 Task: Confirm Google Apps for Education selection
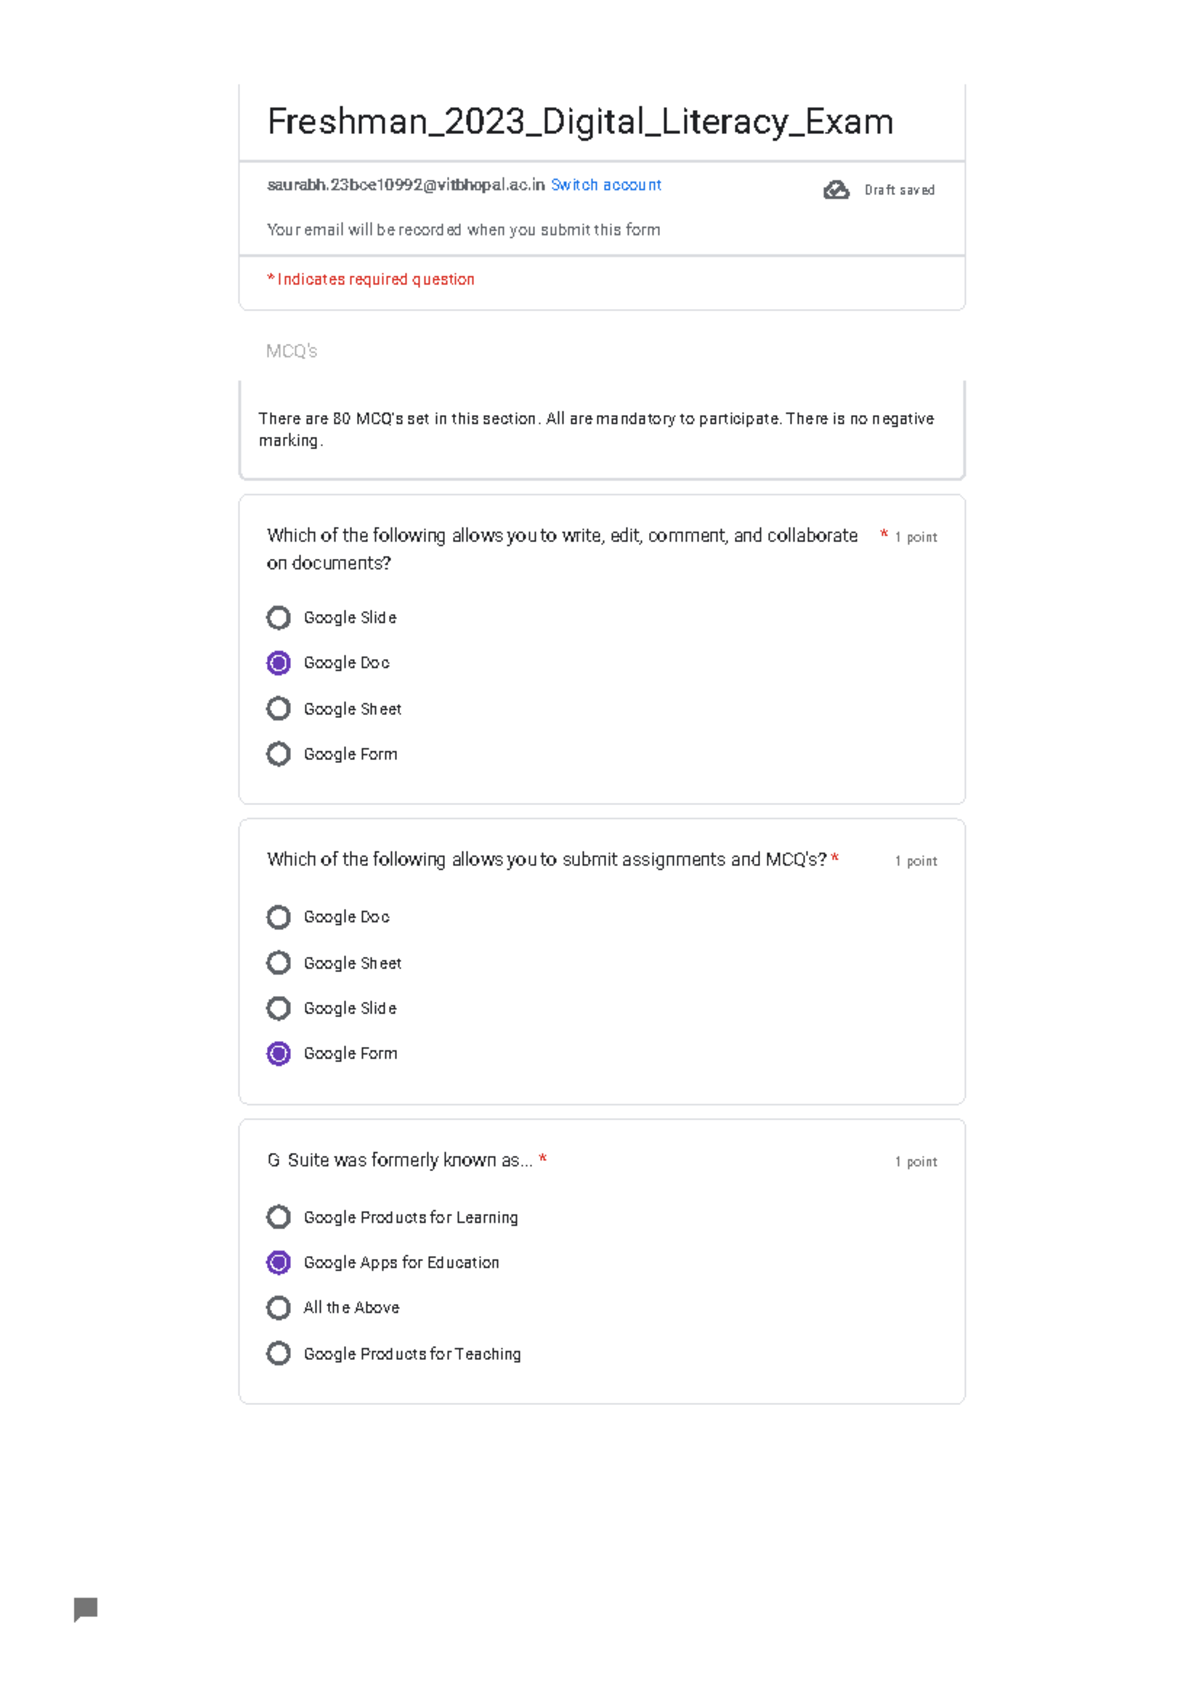278,1262
